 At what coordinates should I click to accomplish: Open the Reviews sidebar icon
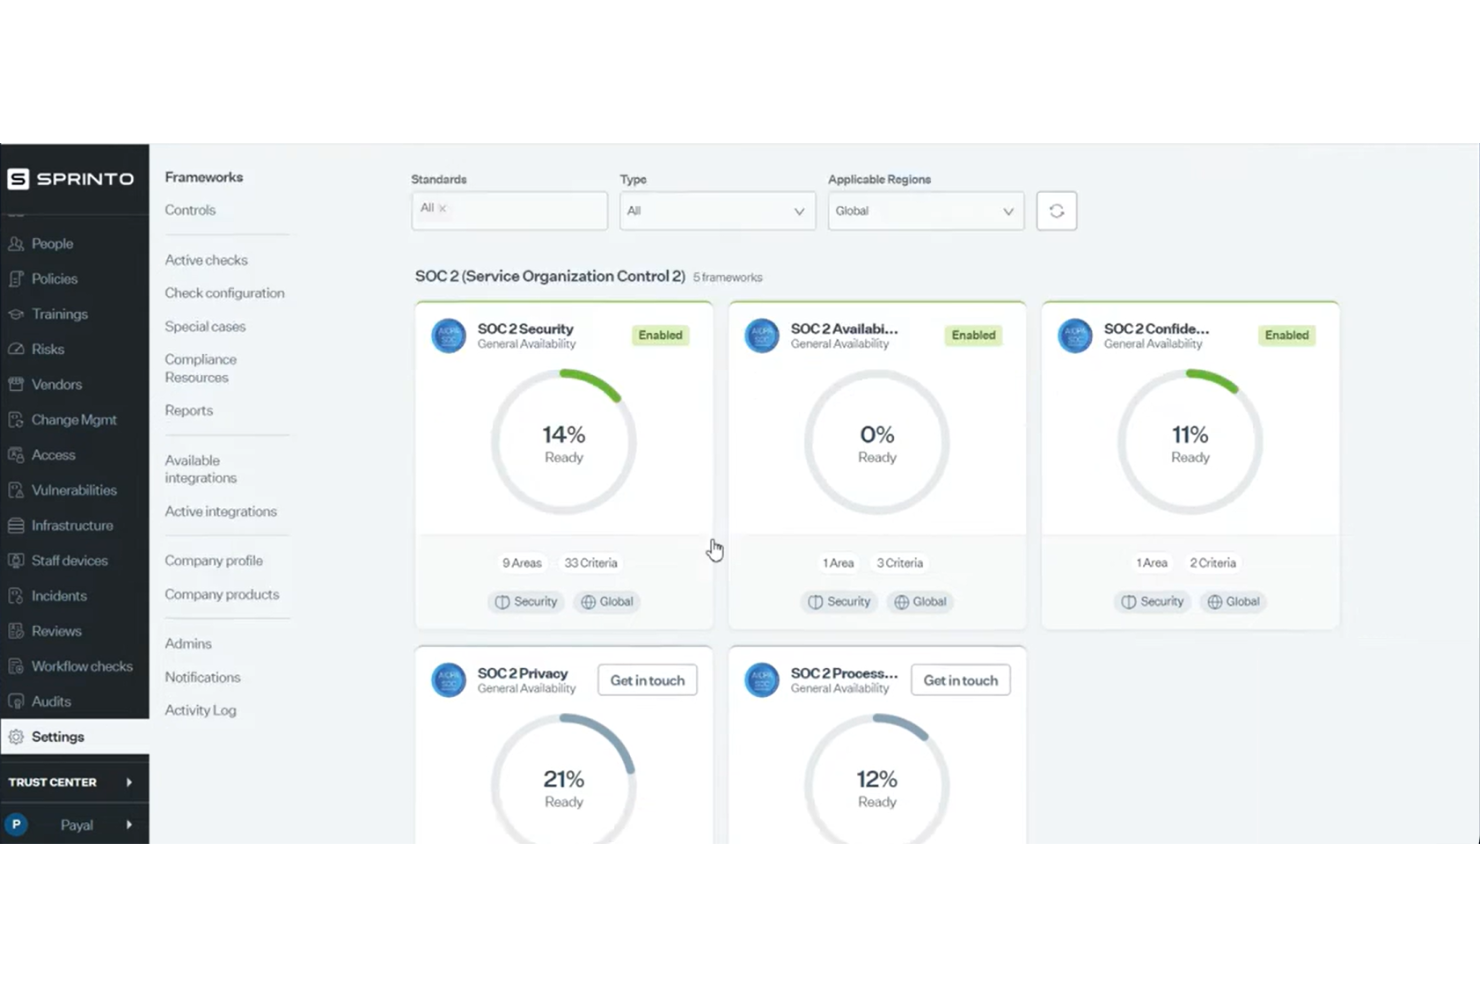(16, 631)
